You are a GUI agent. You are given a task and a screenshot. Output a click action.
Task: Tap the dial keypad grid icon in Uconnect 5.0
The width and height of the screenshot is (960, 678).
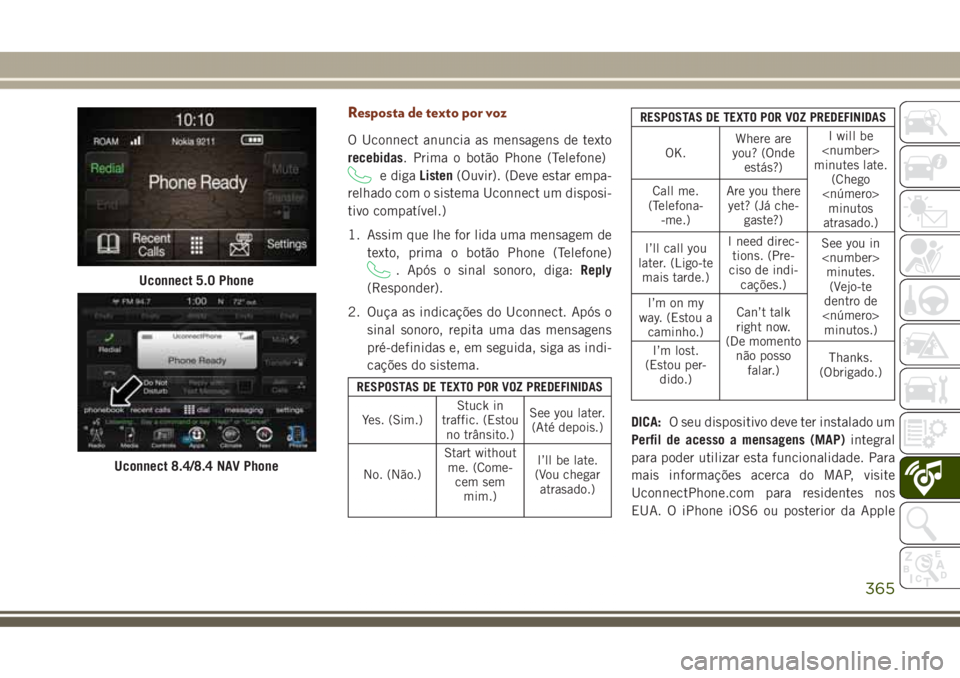pos(197,245)
